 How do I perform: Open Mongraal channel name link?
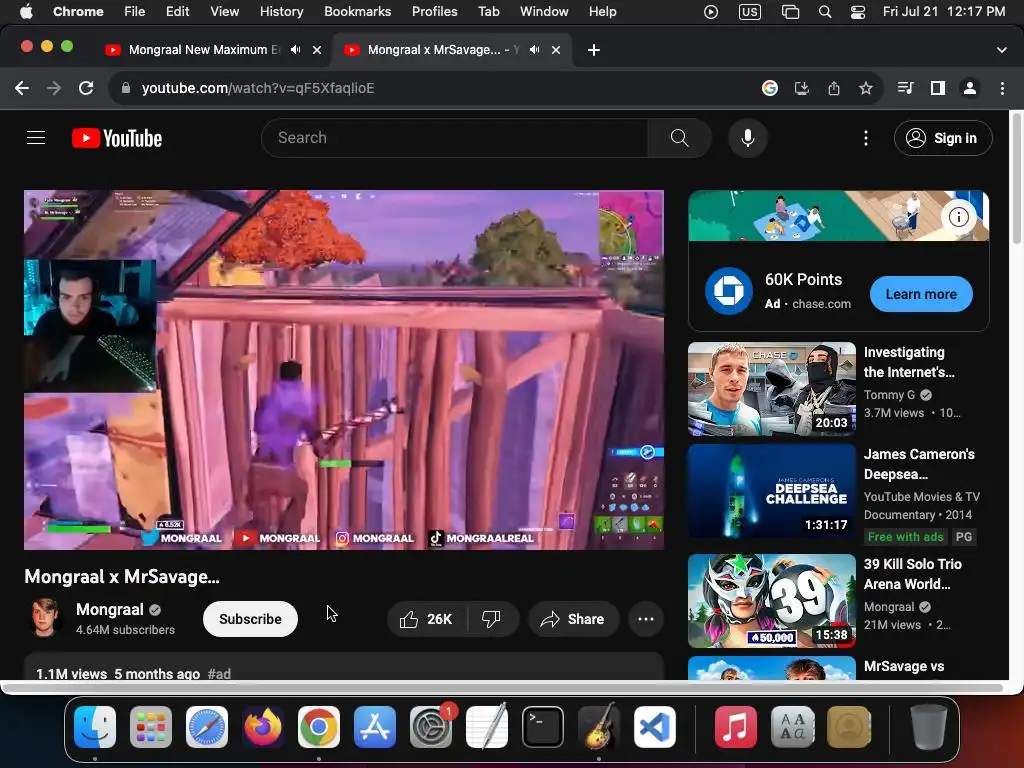(x=109, y=609)
